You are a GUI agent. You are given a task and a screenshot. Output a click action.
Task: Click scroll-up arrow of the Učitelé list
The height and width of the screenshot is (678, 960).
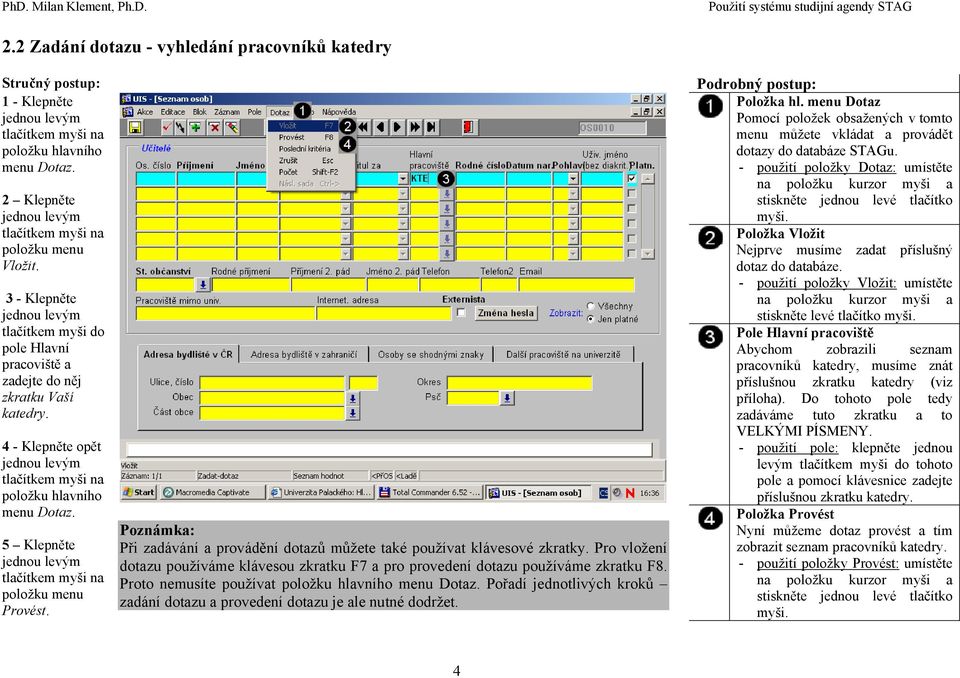[648, 179]
